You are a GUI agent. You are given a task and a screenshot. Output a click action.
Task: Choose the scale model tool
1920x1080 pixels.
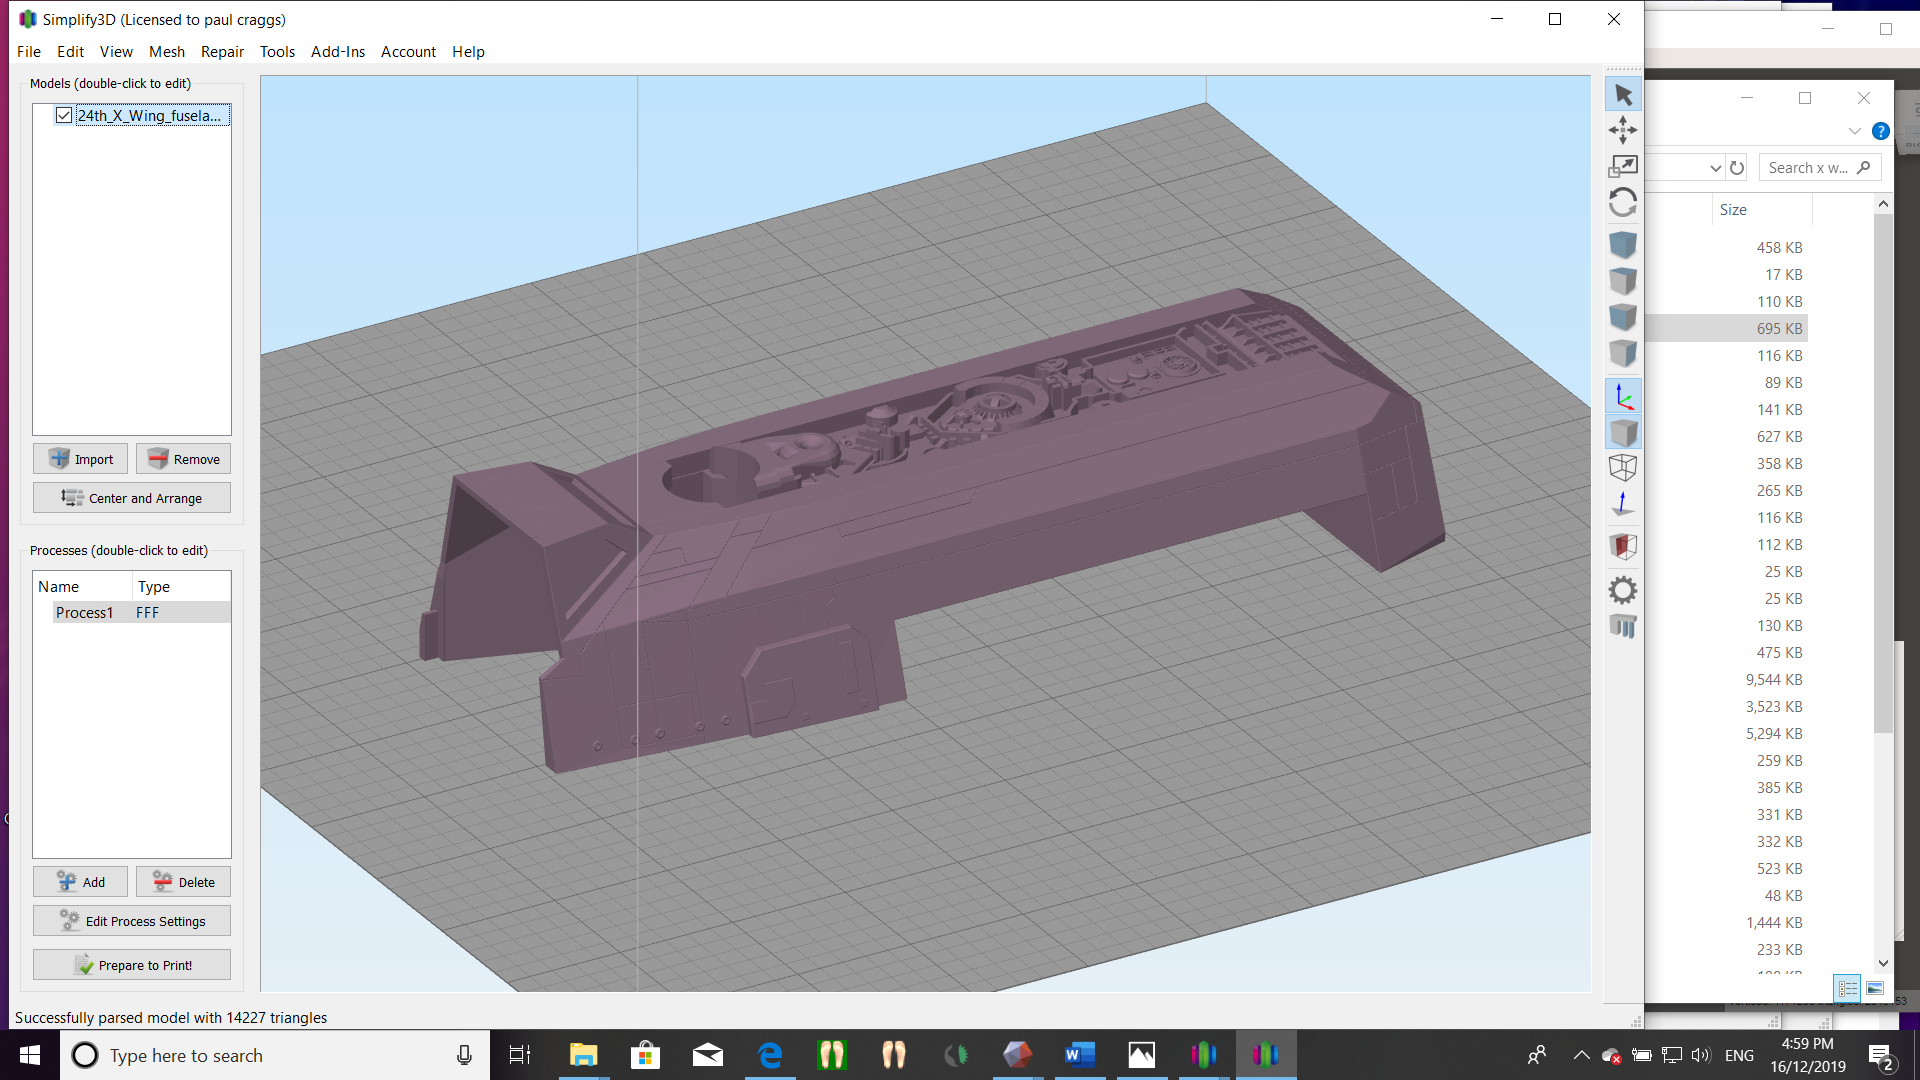(1623, 166)
